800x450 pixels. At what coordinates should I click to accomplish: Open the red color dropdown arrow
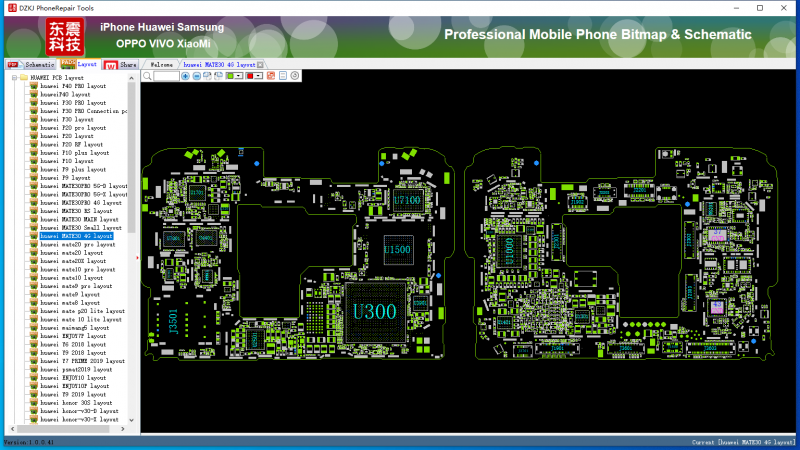(x=258, y=76)
